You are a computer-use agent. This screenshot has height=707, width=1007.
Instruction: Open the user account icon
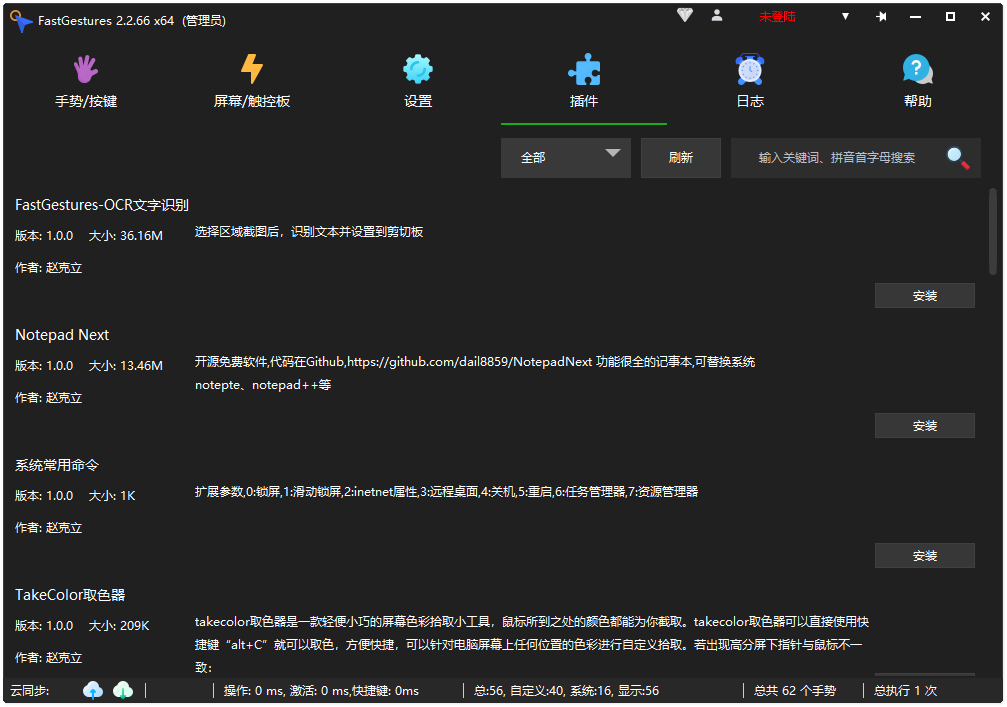coord(717,16)
